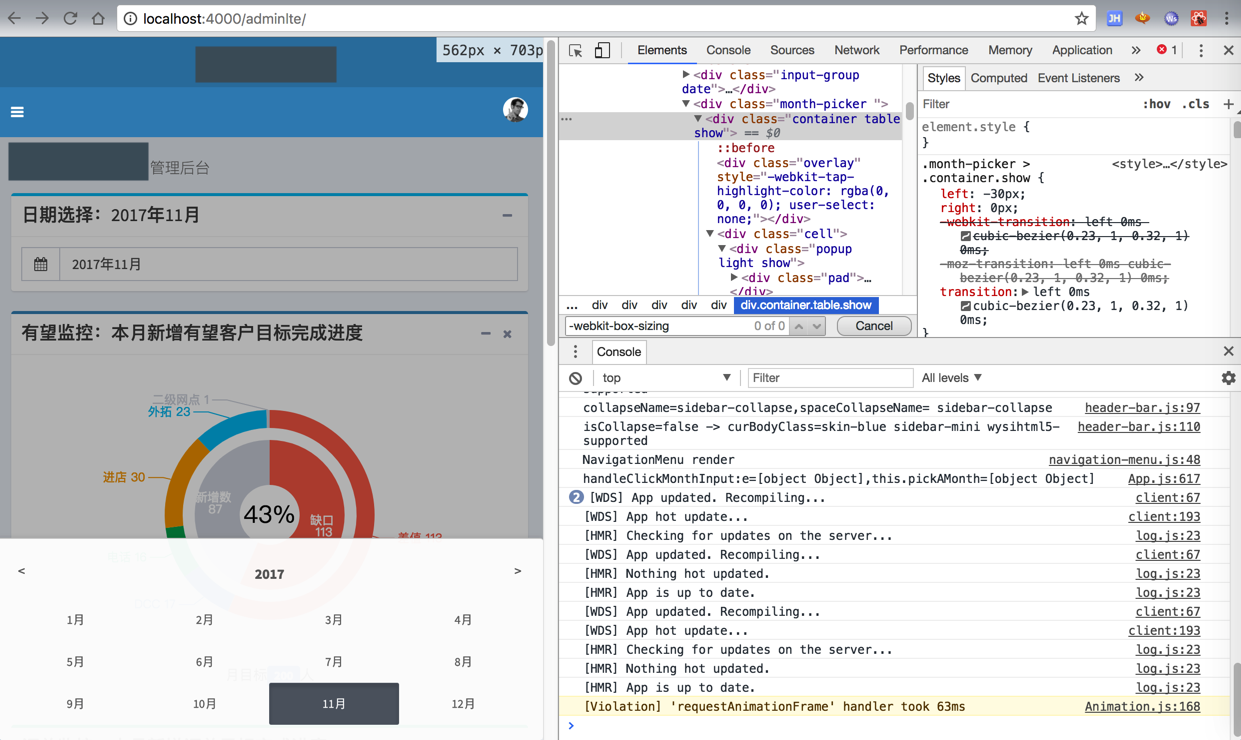Collapse the cell div node
The image size is (1241, 740).
[x=710, y=234]
